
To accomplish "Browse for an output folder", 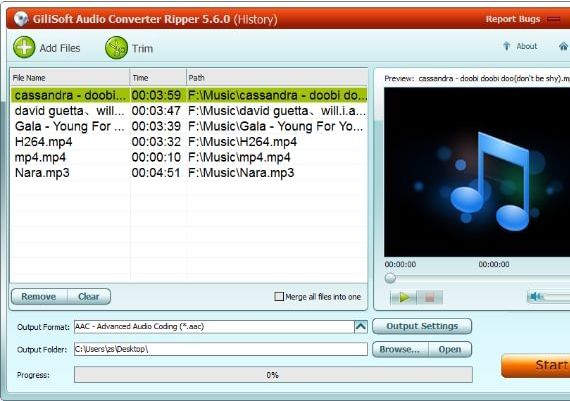I will 400,349.
